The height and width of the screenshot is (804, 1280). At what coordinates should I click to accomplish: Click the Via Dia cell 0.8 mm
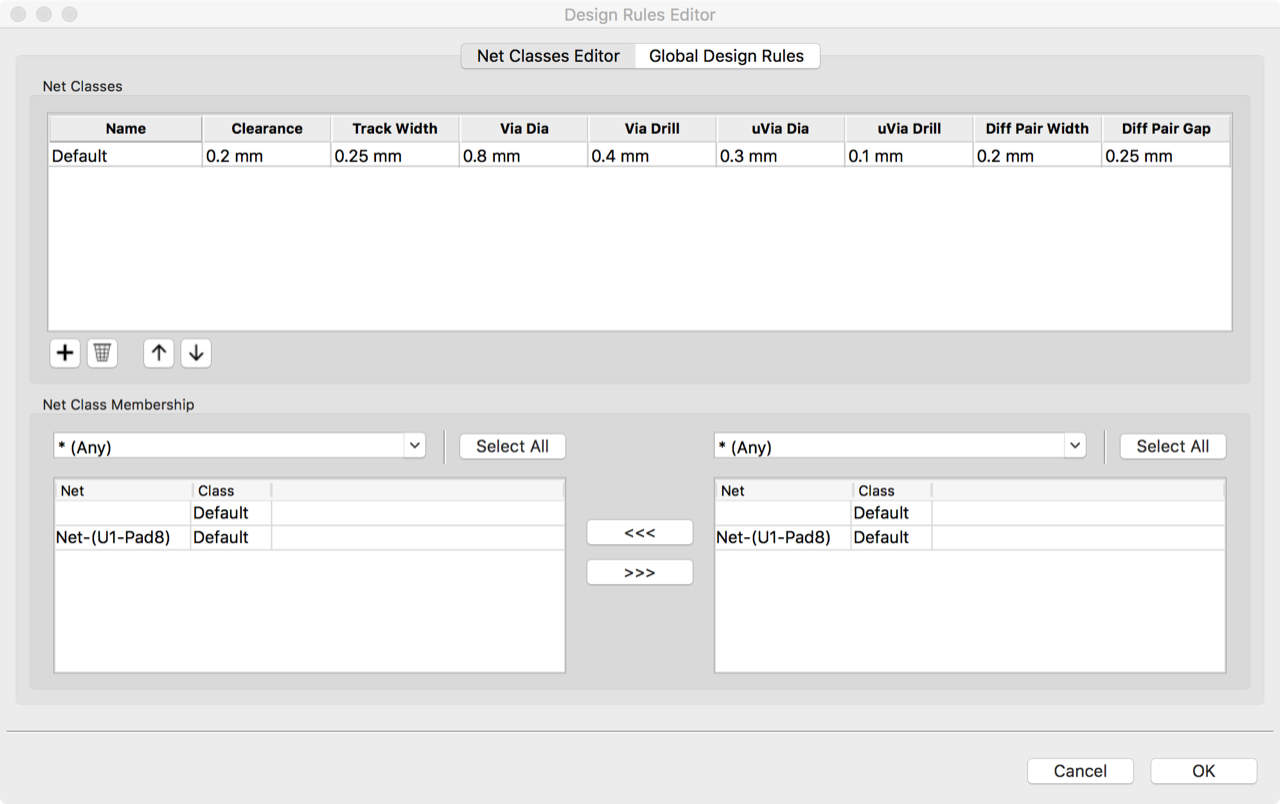pos(523,156)
